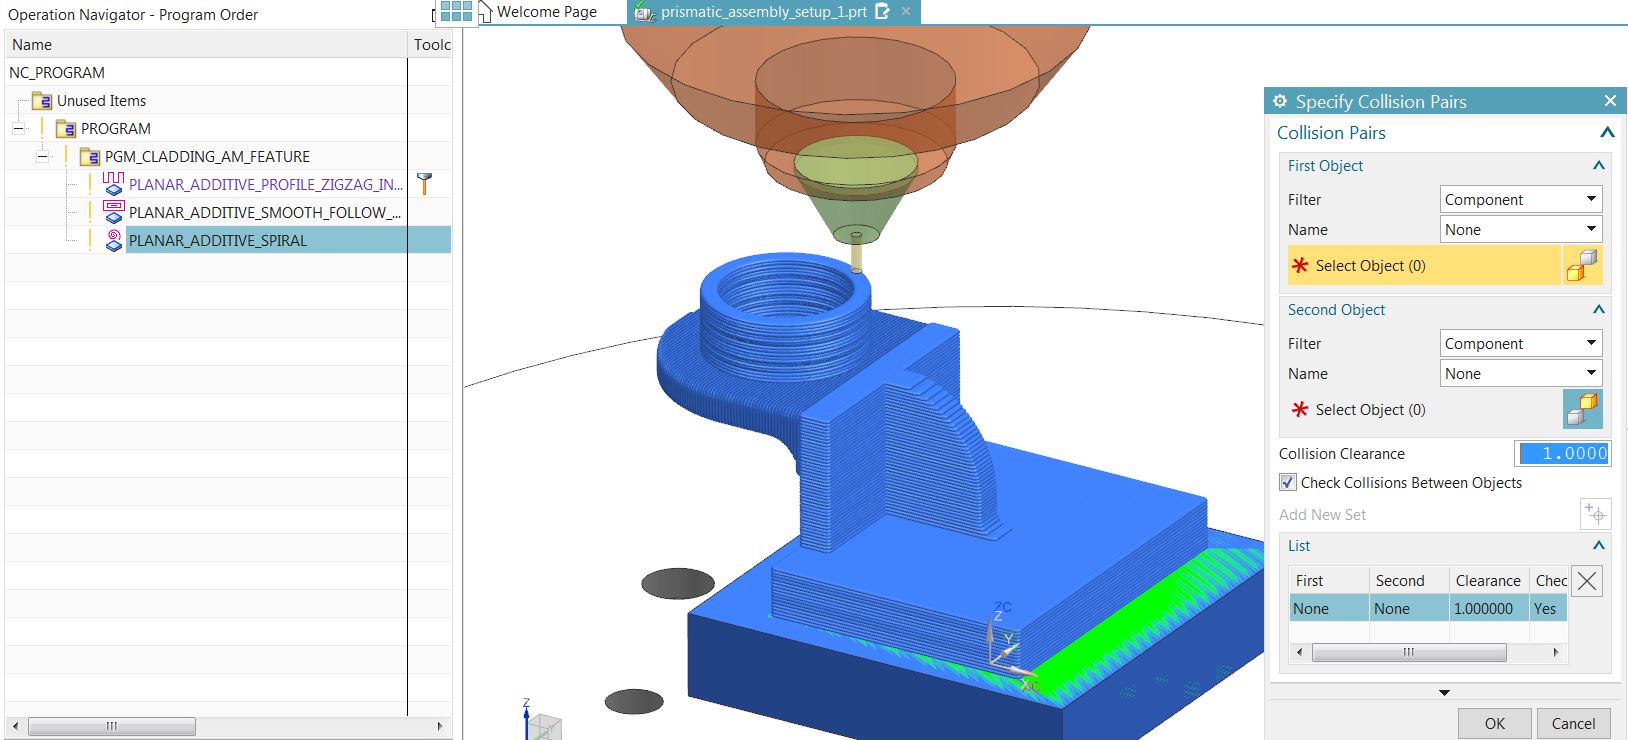1628x740 pixels.
Task: Click the spiral operation icon
Action: (113, 239)
